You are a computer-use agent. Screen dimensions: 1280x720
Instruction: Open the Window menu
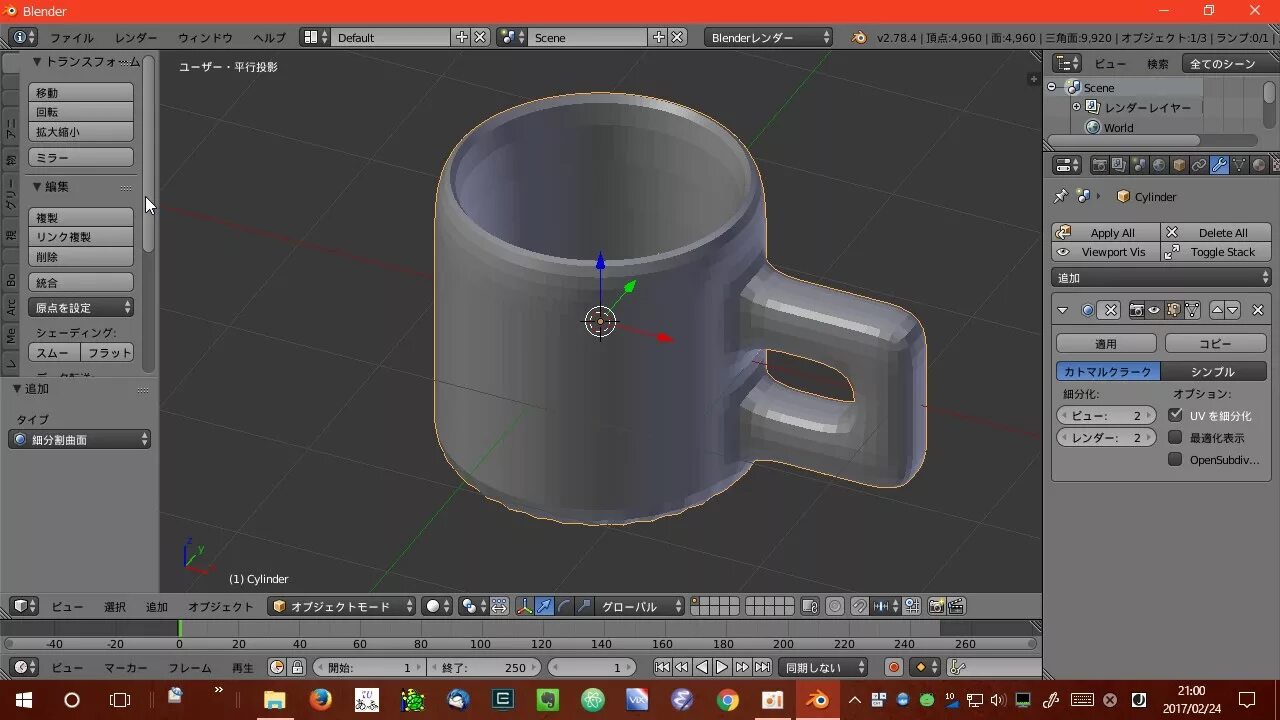pos(205,37)
